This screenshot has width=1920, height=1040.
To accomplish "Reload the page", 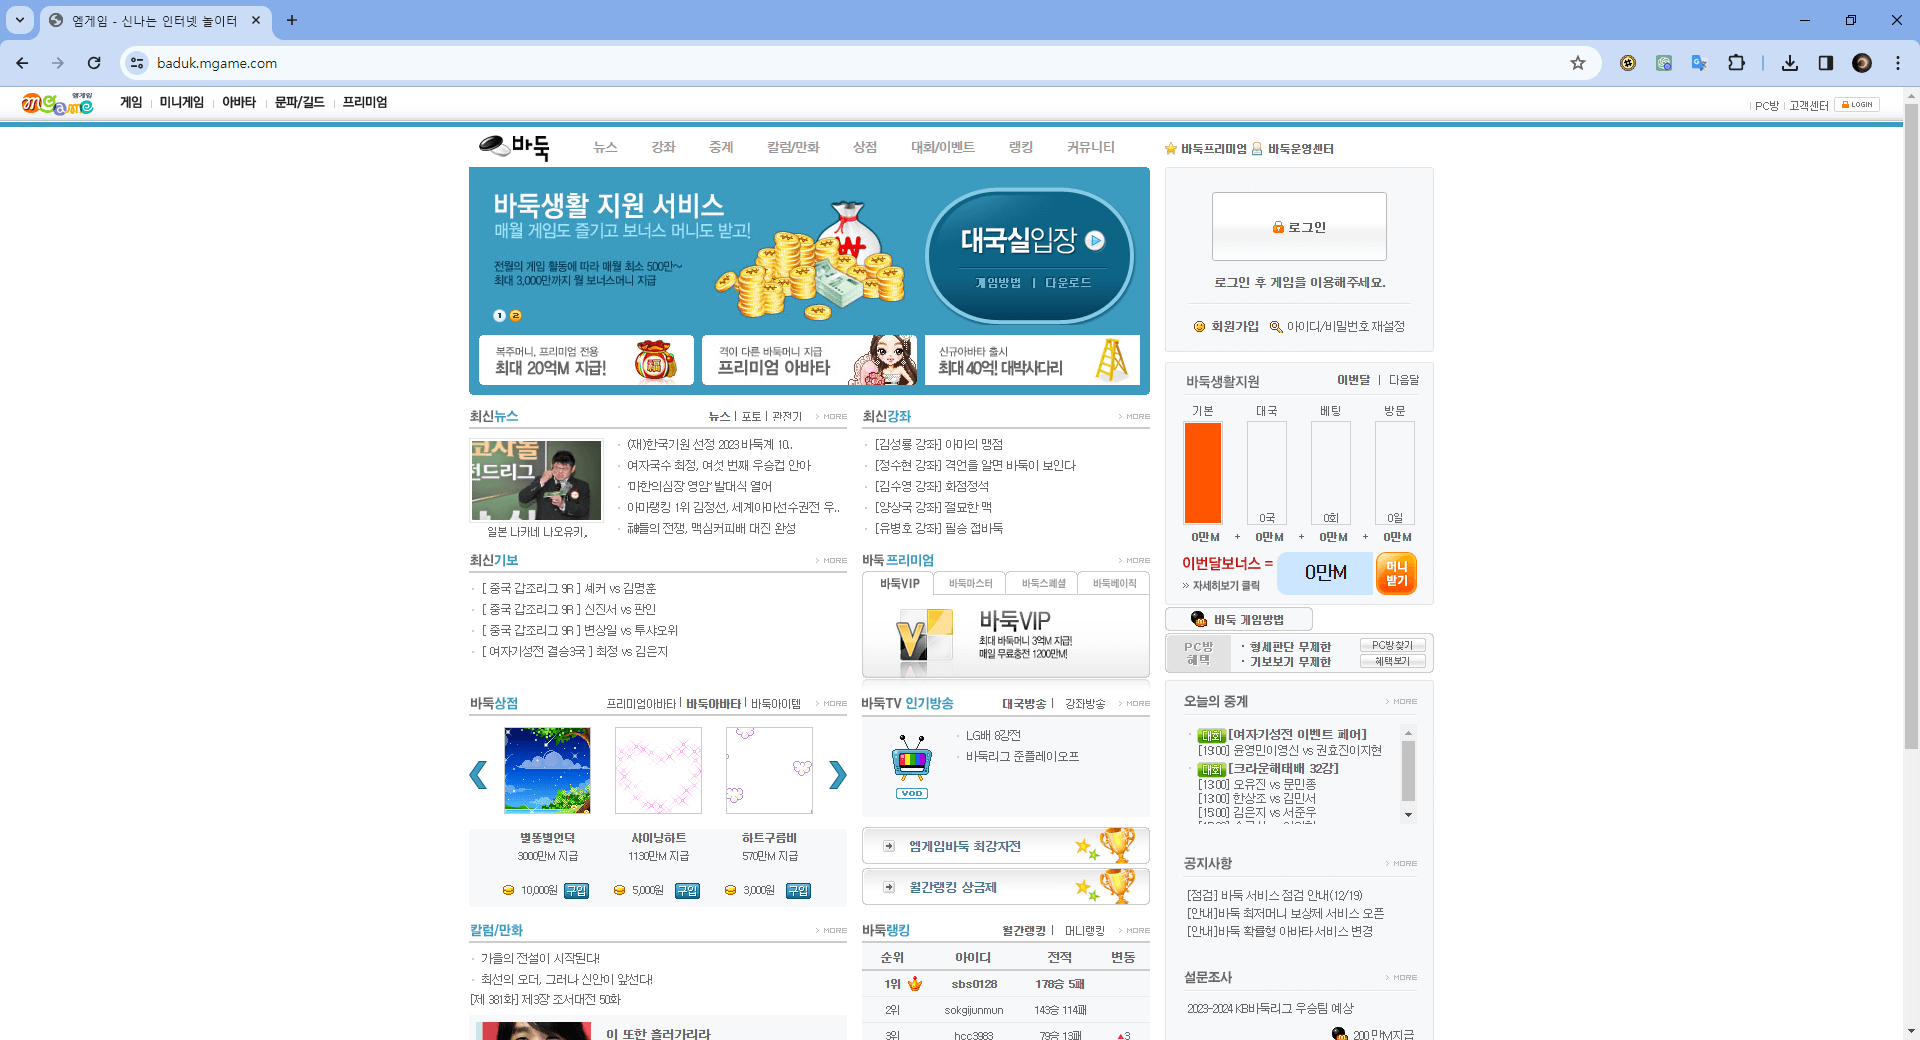I will 94,63.
